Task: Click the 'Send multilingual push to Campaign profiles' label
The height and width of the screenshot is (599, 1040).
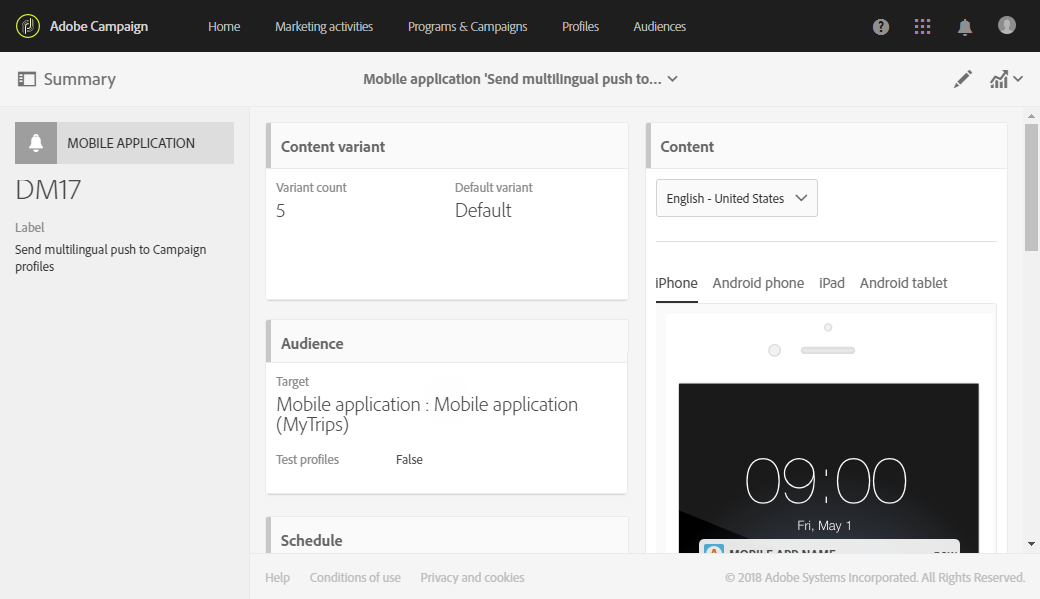Action: [110, 258]
